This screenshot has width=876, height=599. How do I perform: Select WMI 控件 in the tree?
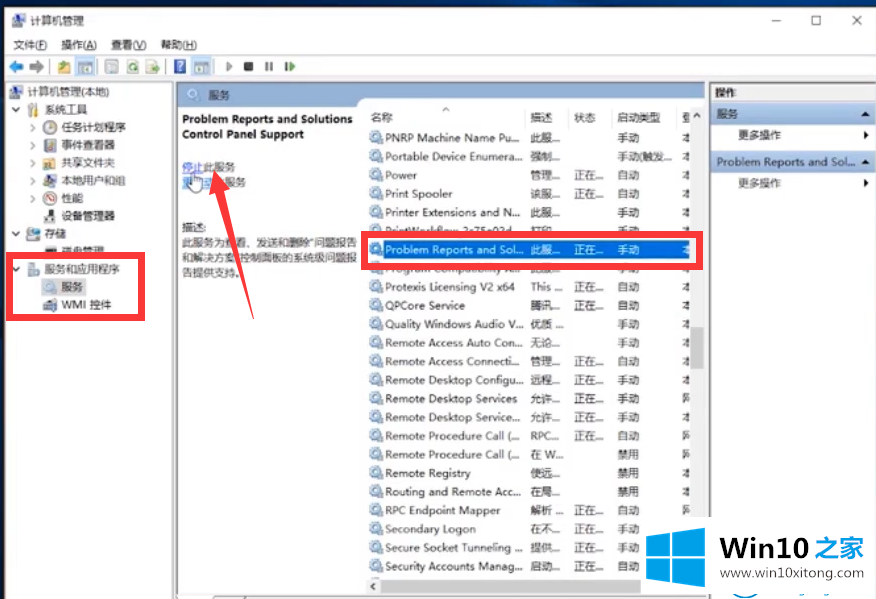click(x=86, y=305)
